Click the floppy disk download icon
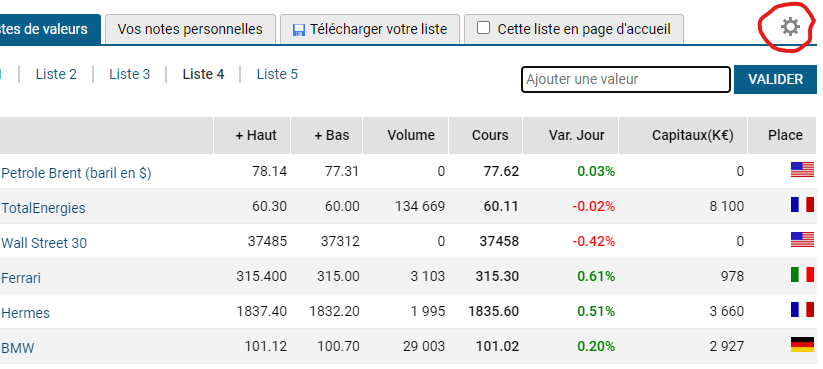 point(299,29)
